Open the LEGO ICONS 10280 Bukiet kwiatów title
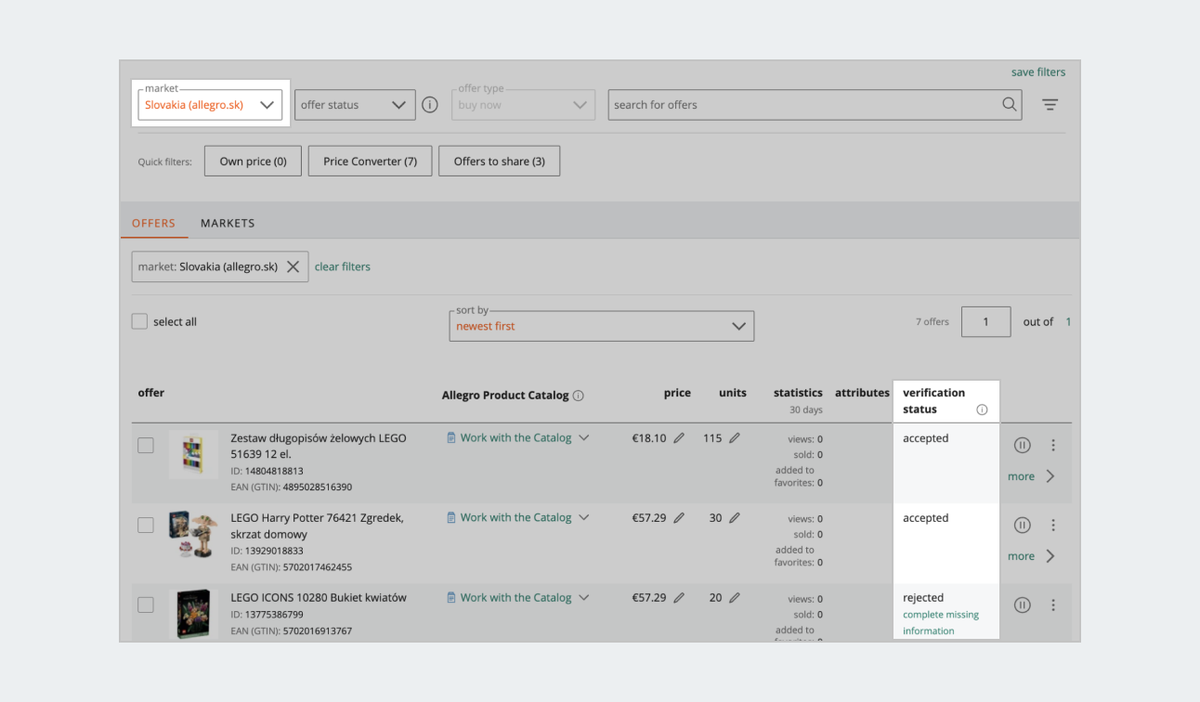 318,598
